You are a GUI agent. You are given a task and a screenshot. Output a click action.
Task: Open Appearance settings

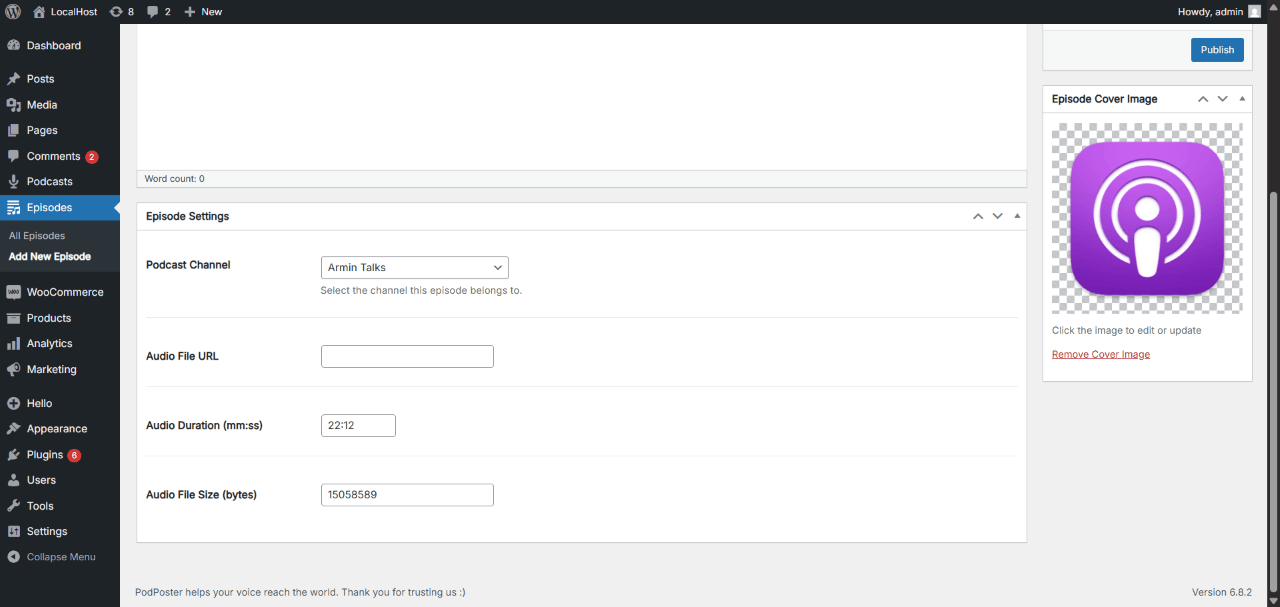55,428
